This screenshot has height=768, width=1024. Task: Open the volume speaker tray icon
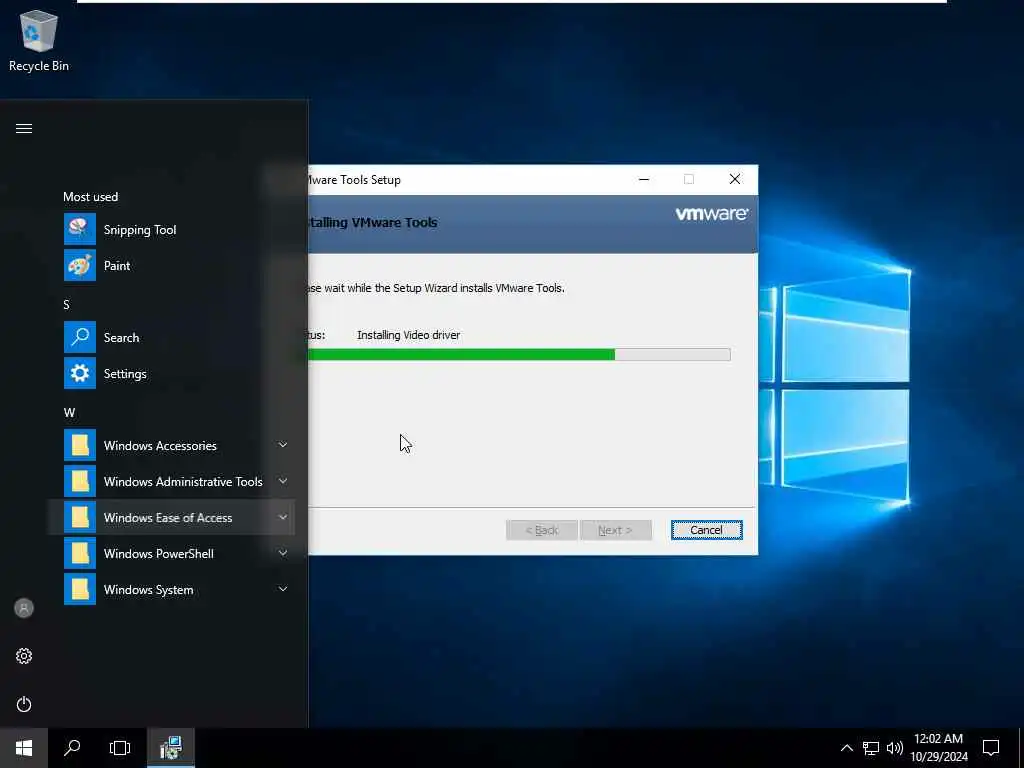(x=895, y=748)
